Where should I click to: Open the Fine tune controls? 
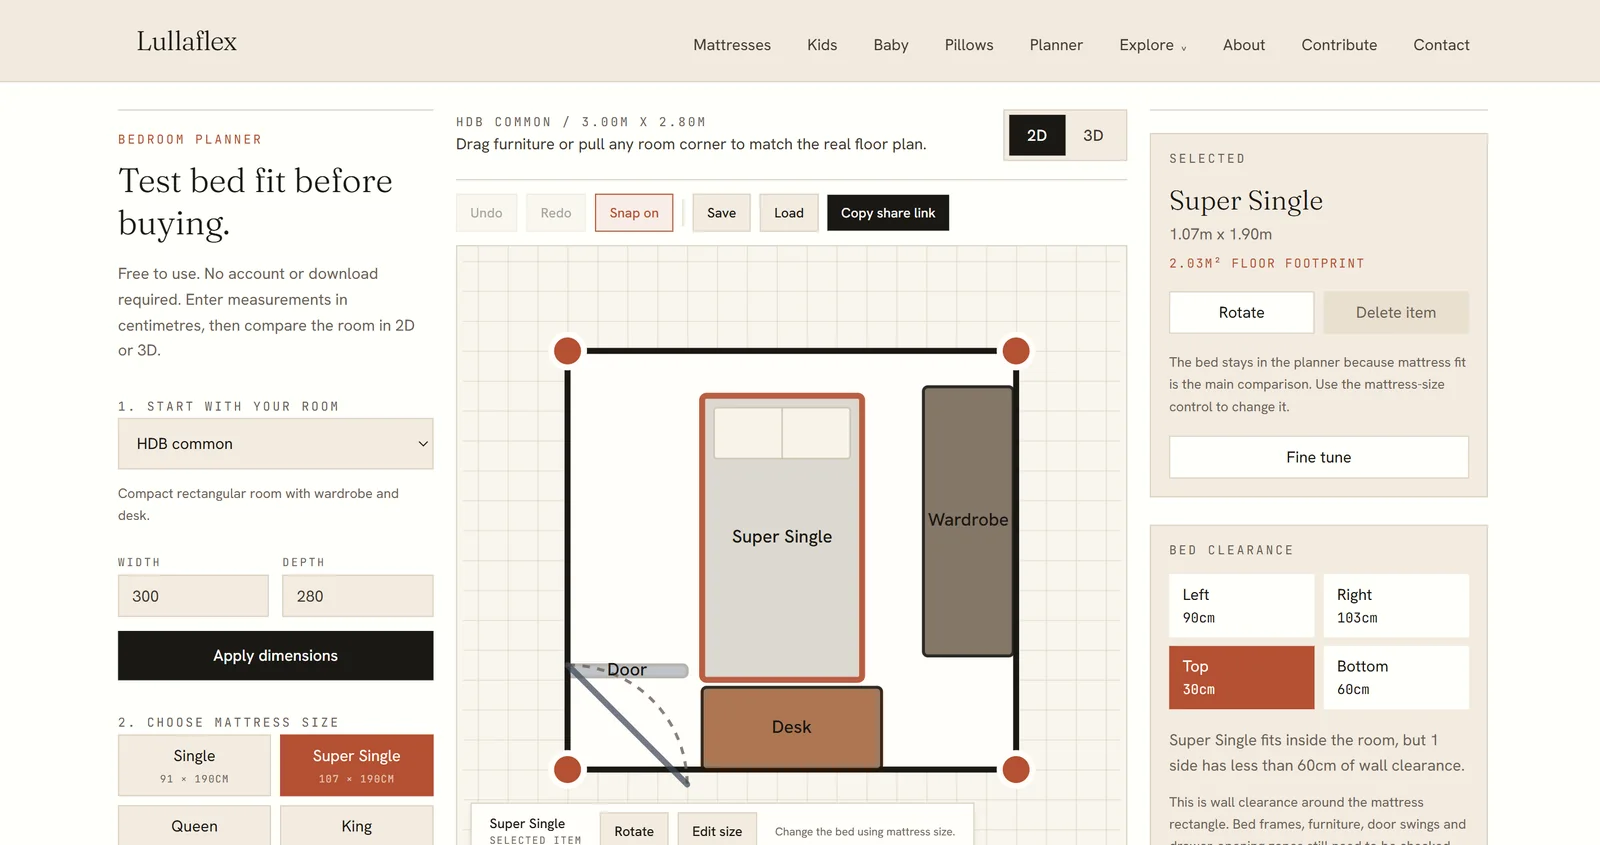[x=1319, y=457]
